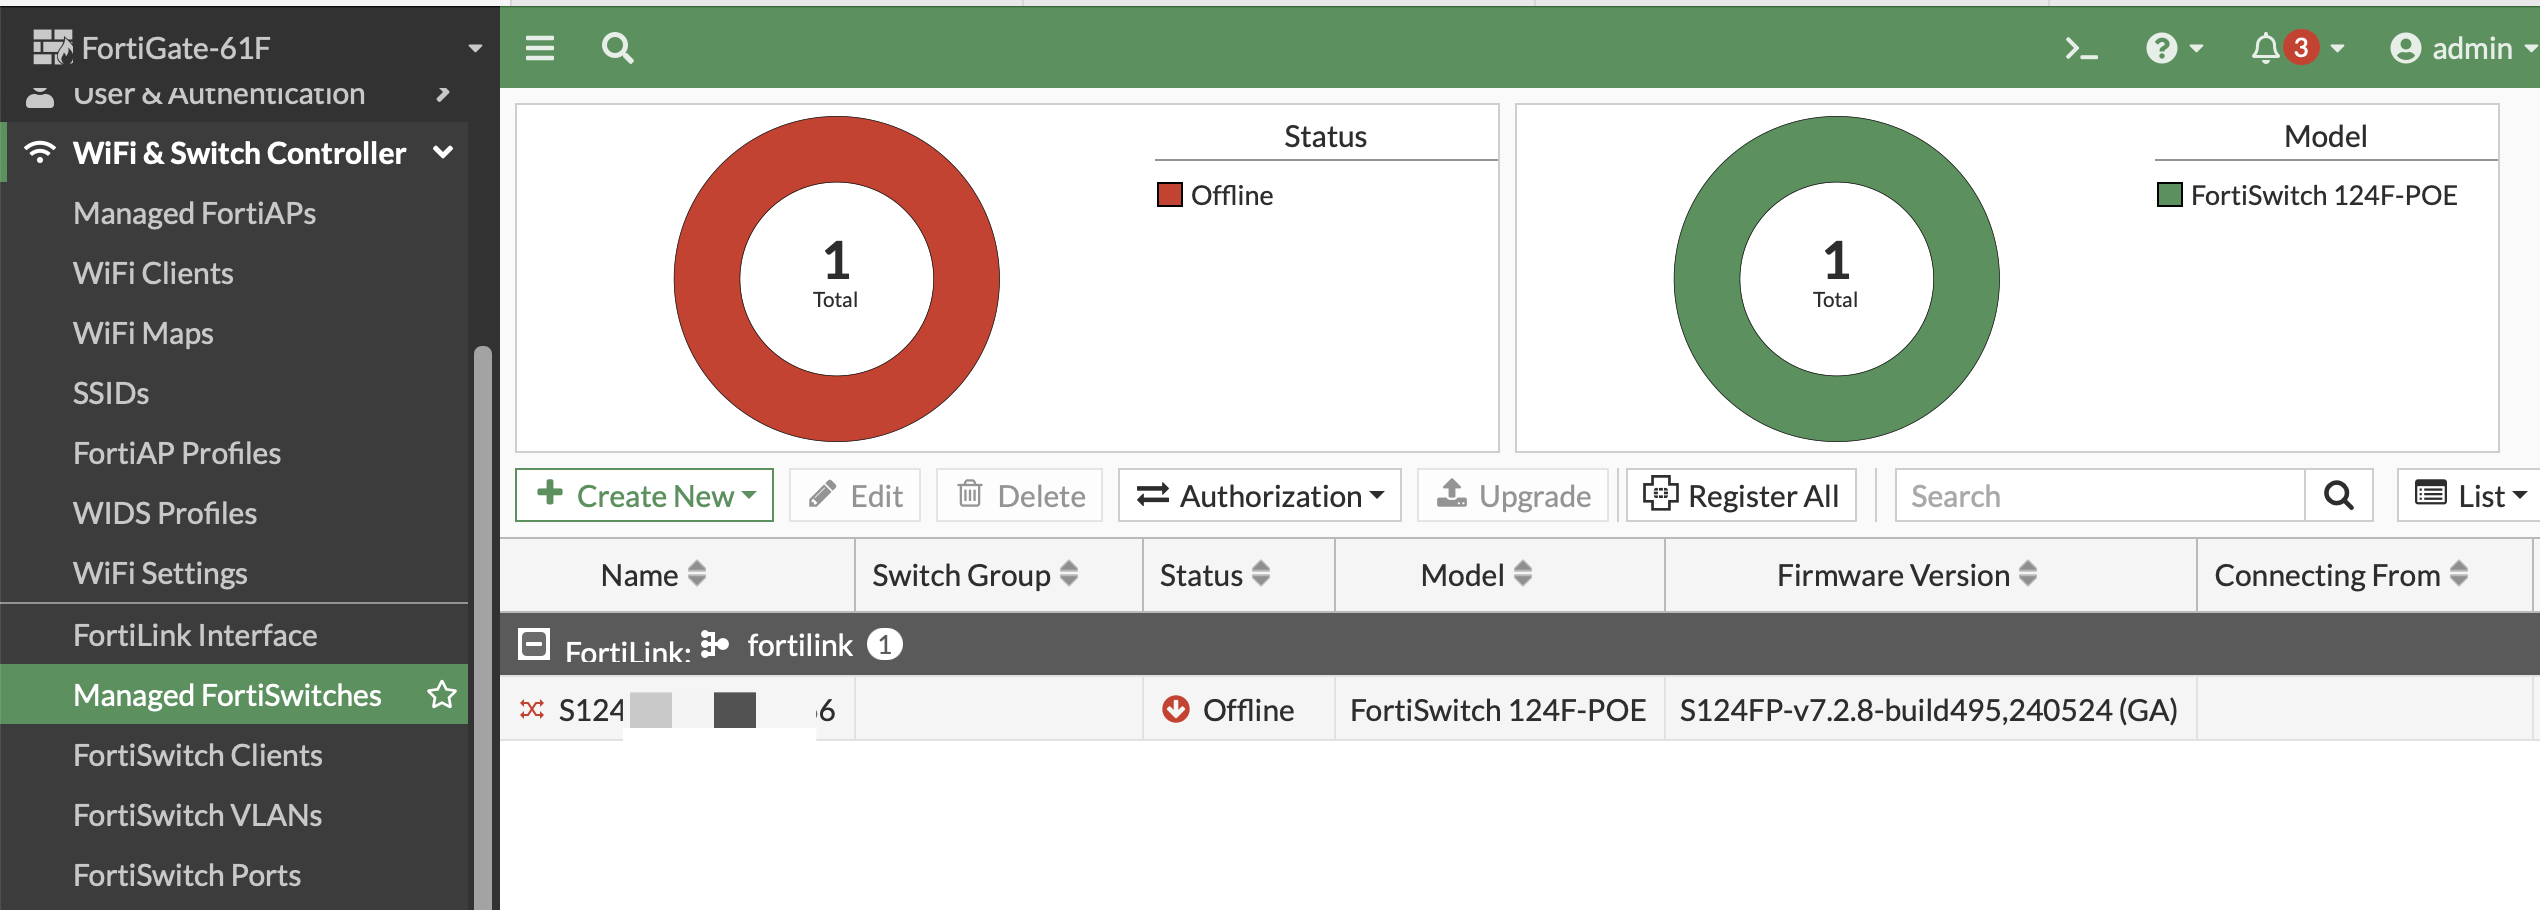The height and width of the screenshot is (910, 2540).
Task: Go to FortiSwitch VLANs page
Action: pyautogui.click(x=197, y=815)
